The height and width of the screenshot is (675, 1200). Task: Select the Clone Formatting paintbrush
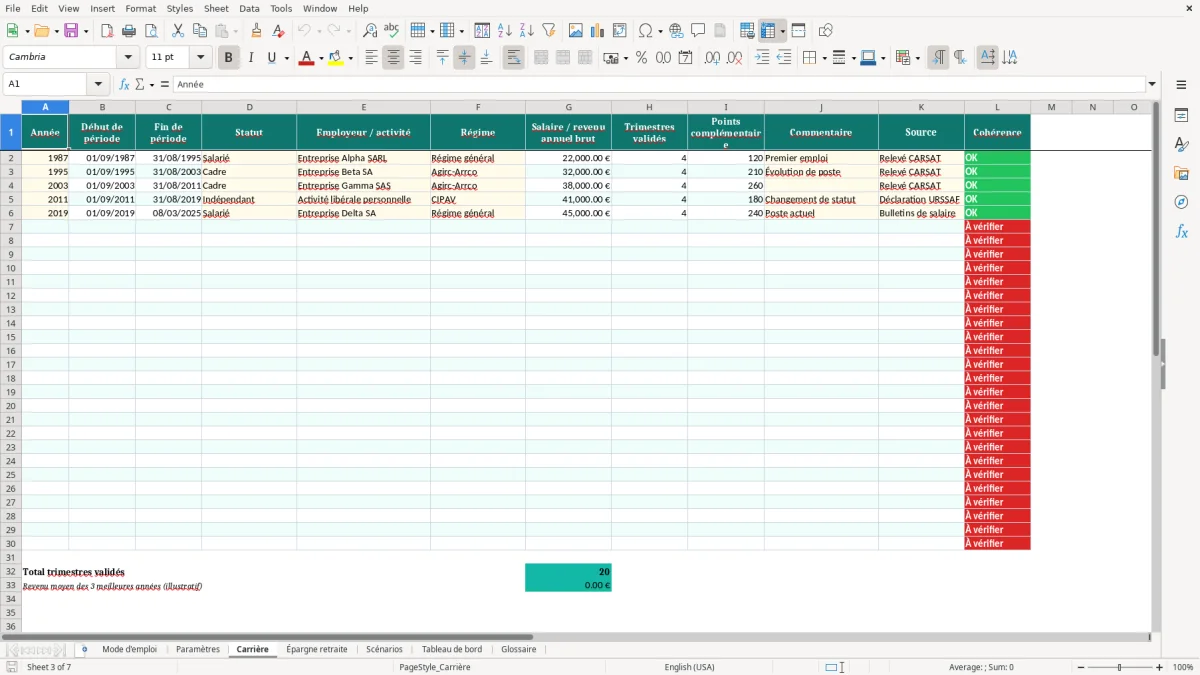tap(256, 30)
